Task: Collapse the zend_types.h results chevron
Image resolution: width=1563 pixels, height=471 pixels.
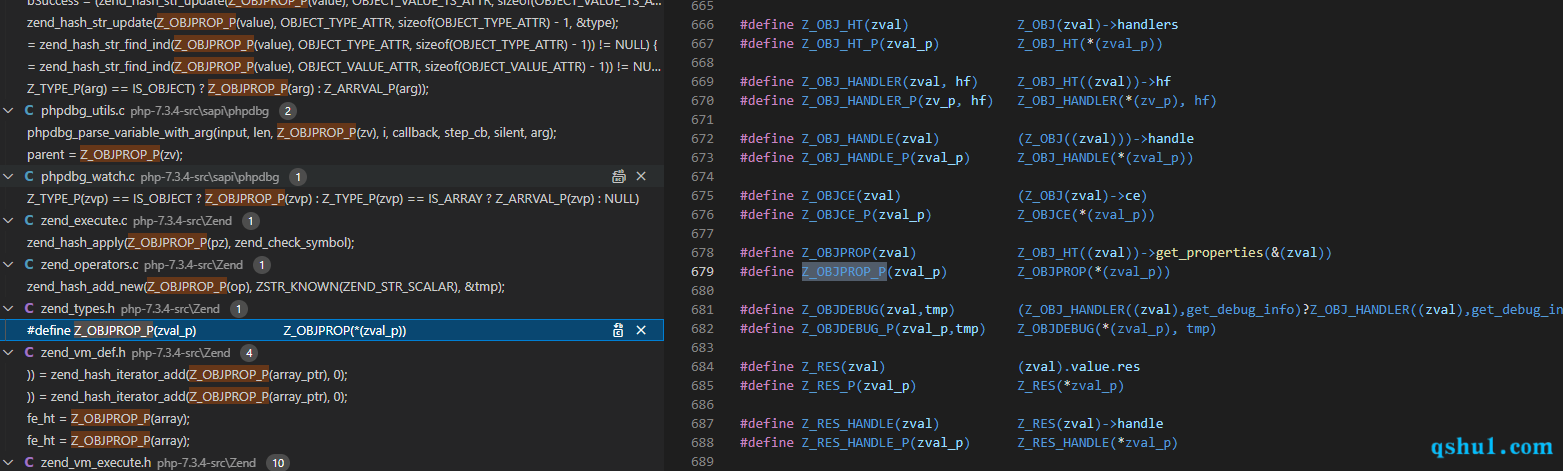Action: (10, 308)
